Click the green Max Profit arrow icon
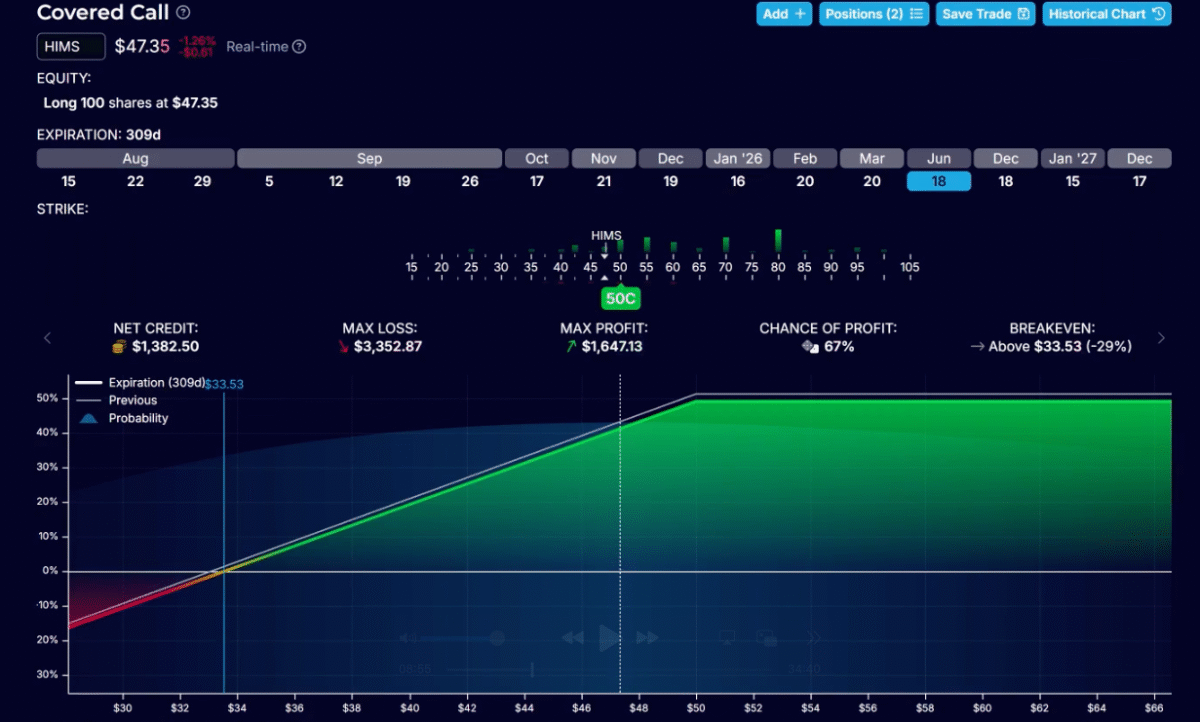1200x722 pixels. click(570, 346)
